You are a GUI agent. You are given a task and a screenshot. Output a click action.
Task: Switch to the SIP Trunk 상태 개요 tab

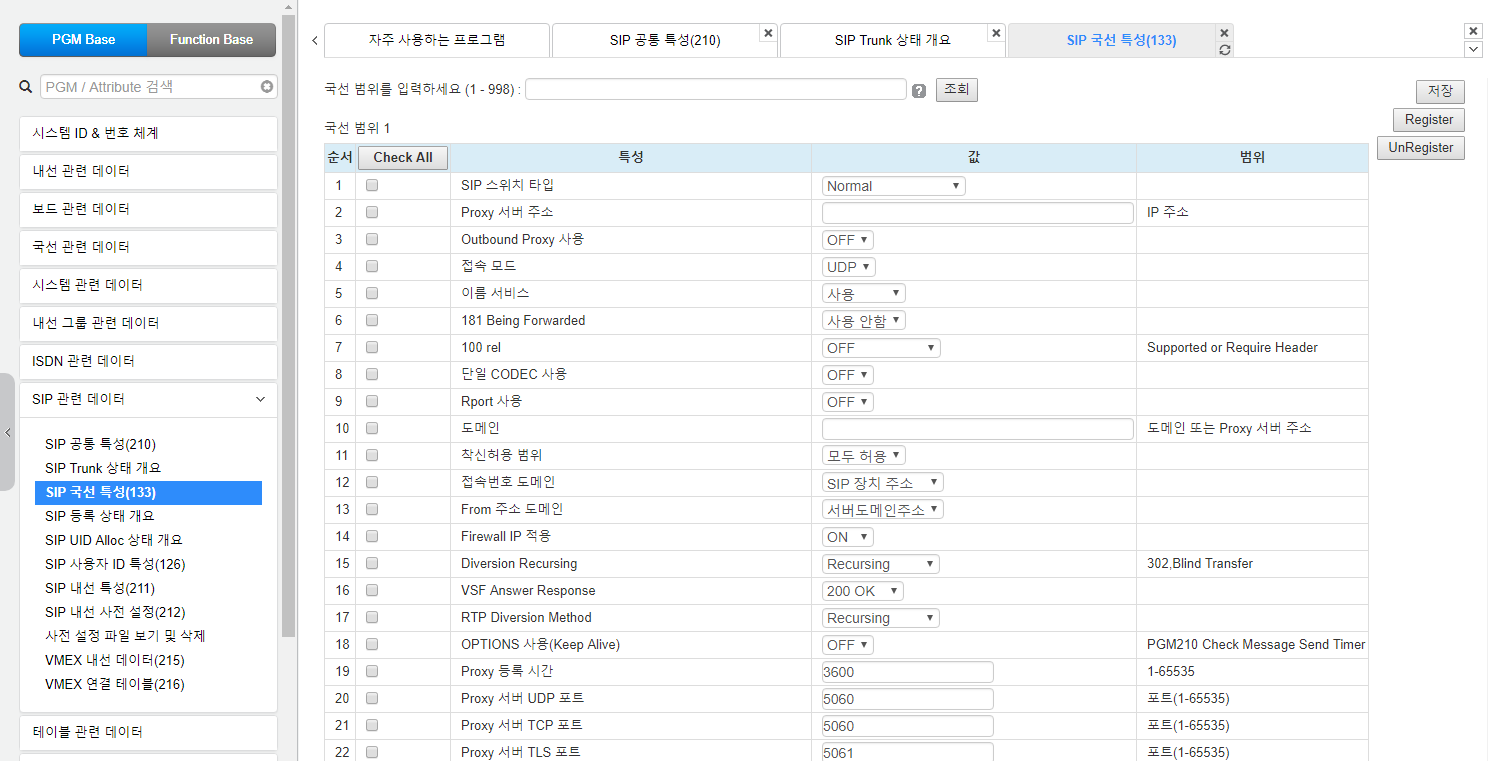(893, 40)
